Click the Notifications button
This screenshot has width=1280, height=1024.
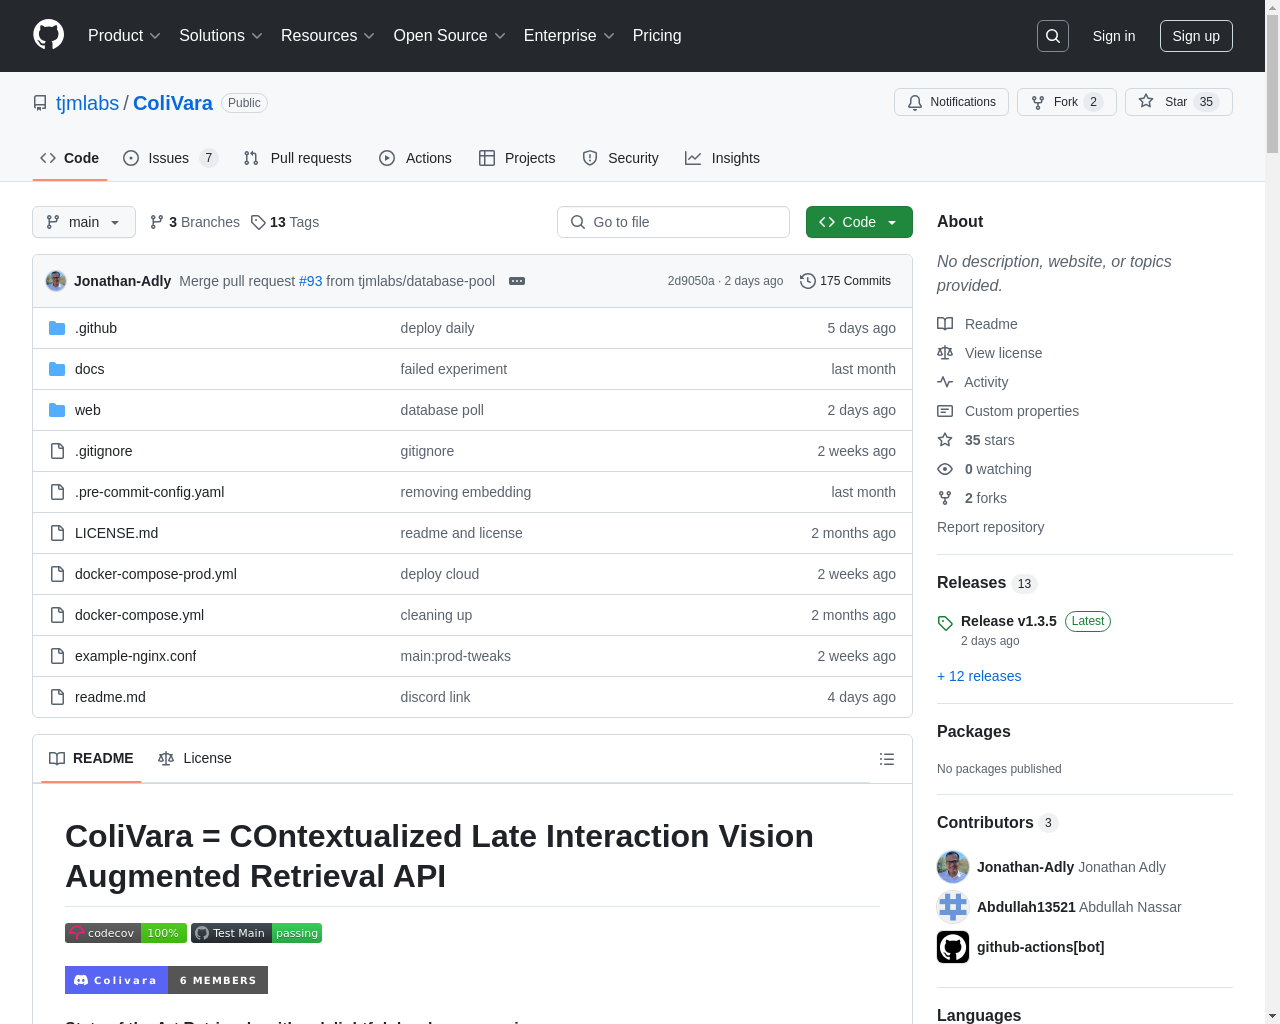click(951, 102)
